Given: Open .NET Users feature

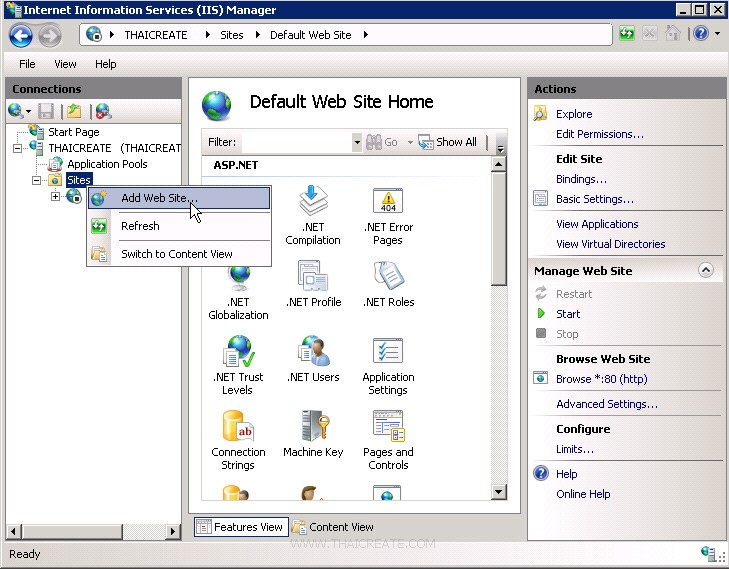Looking at the screenshot, I should click(313, 359).
